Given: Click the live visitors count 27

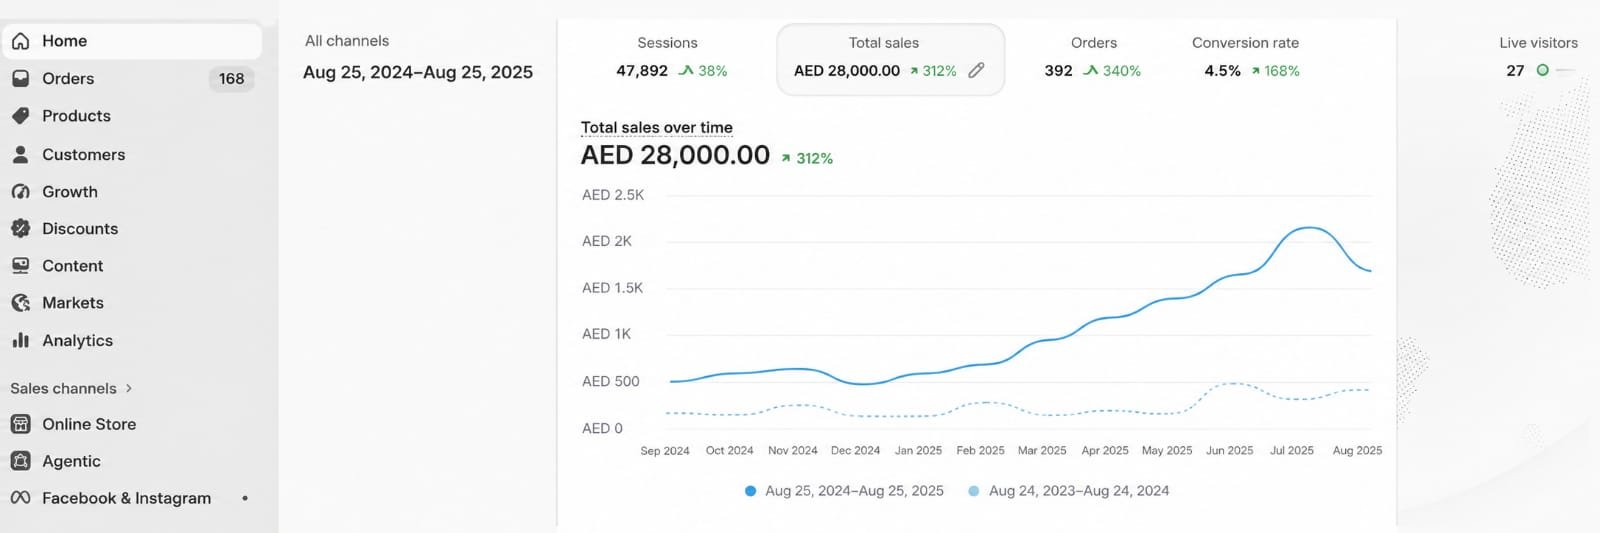Looking at the screenshot, I should tap(1515, 71).
